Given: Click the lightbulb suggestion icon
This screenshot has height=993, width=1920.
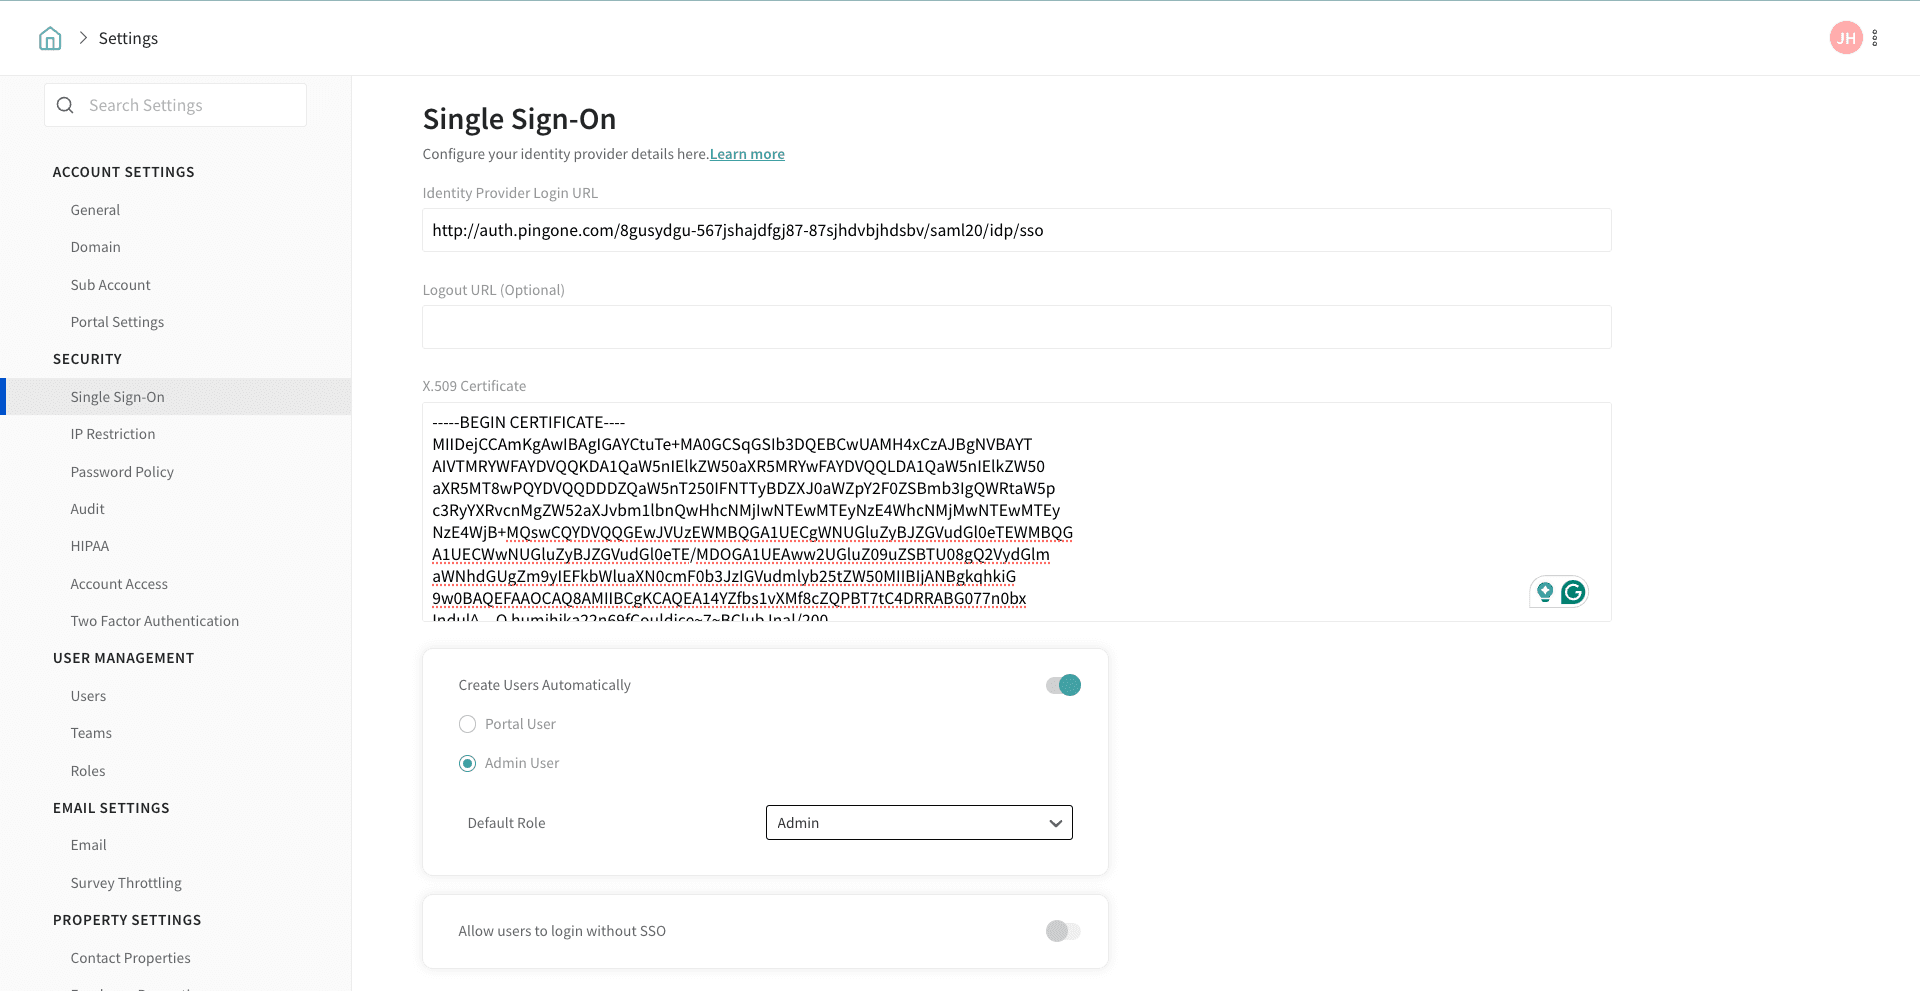Looking at the screenshot, I should [1545, 592].
